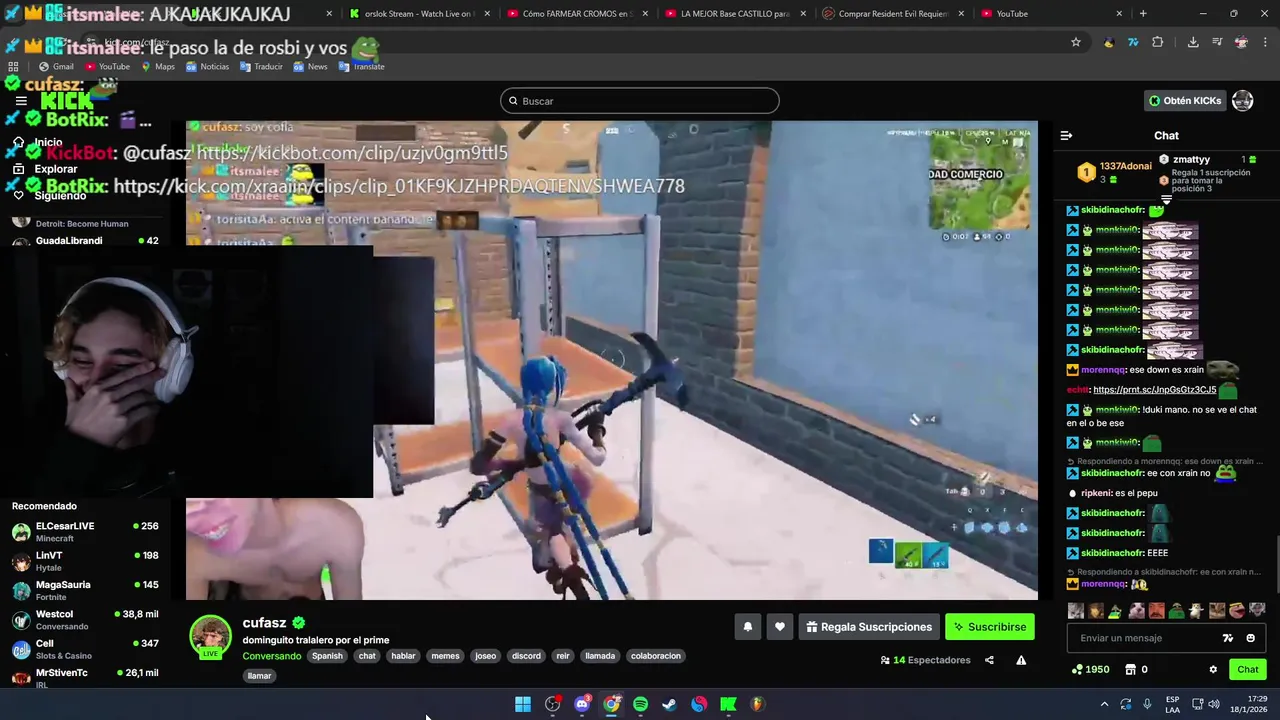
Task: Click the memes tag
Action: coord(445,656)
